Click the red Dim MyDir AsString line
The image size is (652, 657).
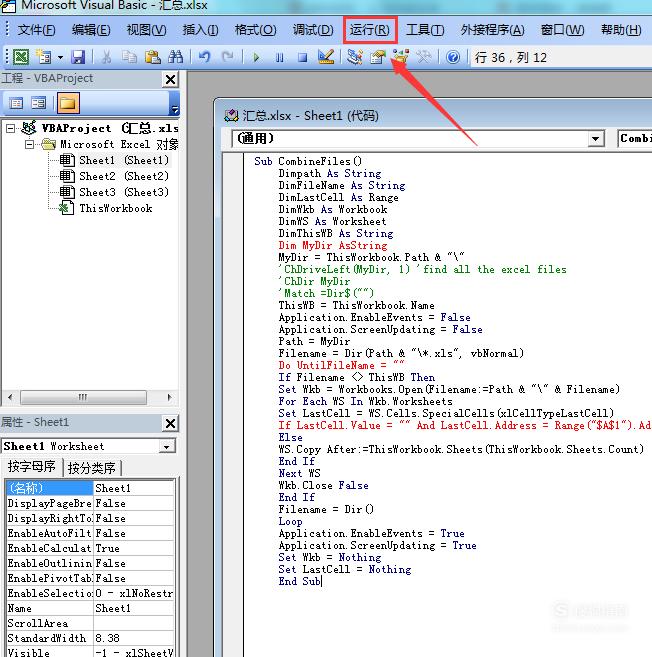pos(333,246)
